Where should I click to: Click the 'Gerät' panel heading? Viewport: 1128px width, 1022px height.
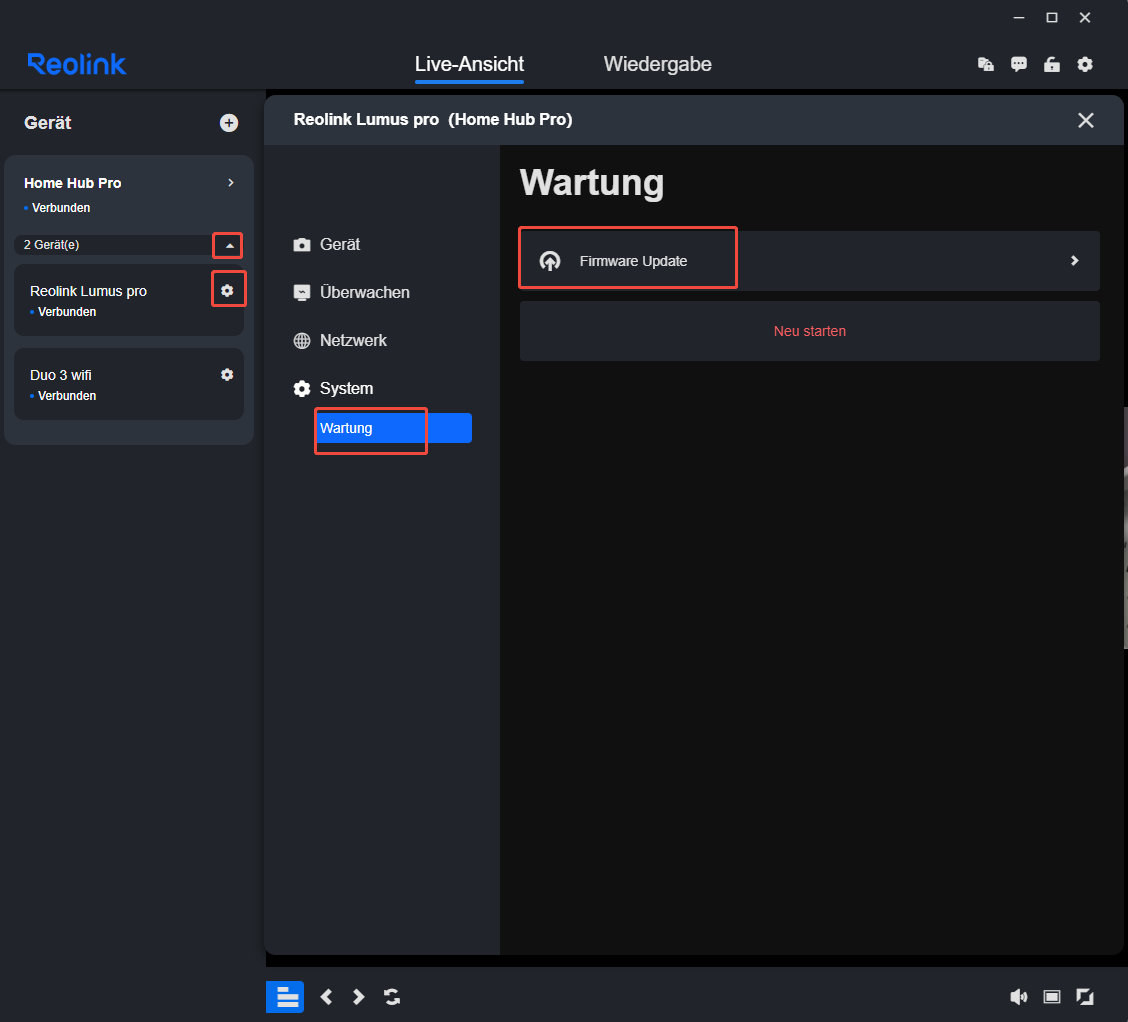pos(47,123)
